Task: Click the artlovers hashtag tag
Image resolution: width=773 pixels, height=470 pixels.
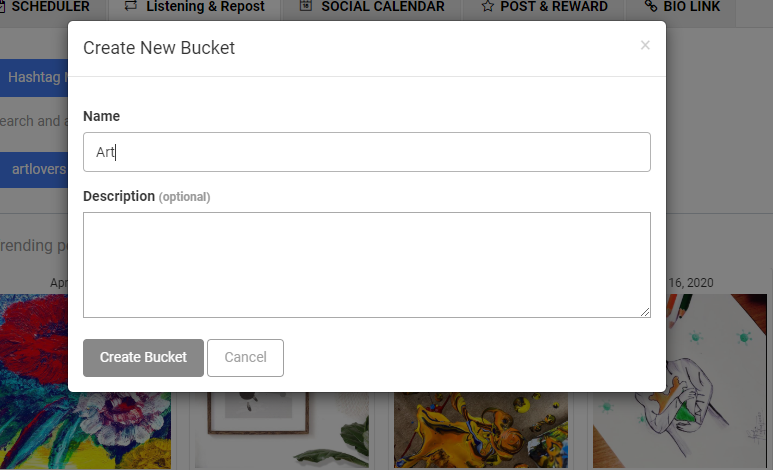Action: pyautogui.click(x=34, y=170)
